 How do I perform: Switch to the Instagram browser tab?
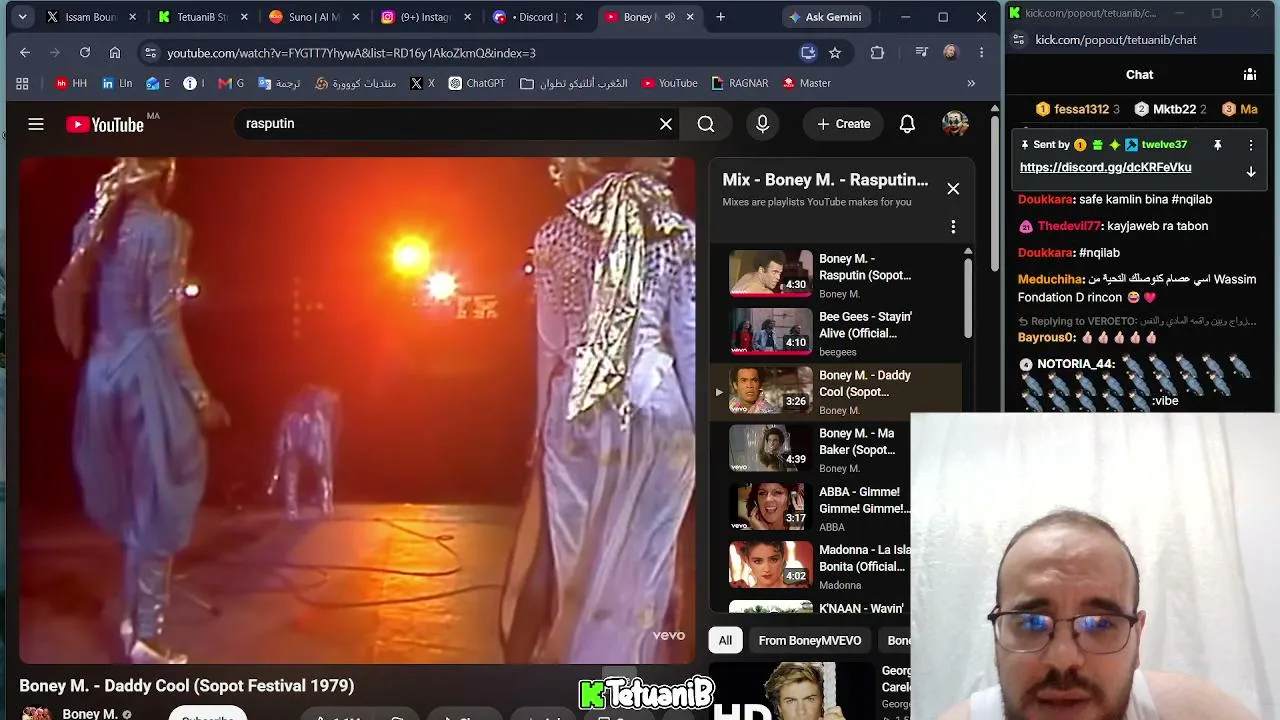click(x=424, y=17)
